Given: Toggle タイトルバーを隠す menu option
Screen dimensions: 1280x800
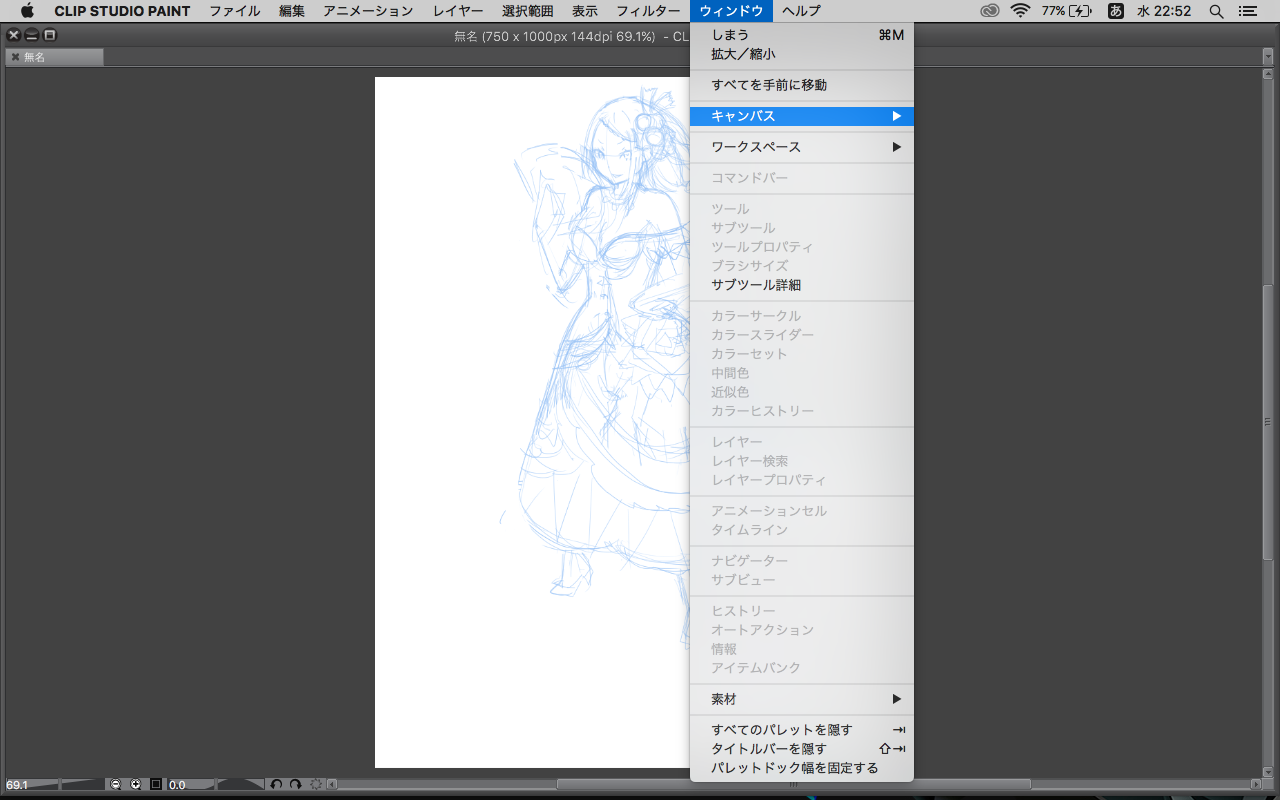Looking at the screenshot, I should click(x=768, y=749).
